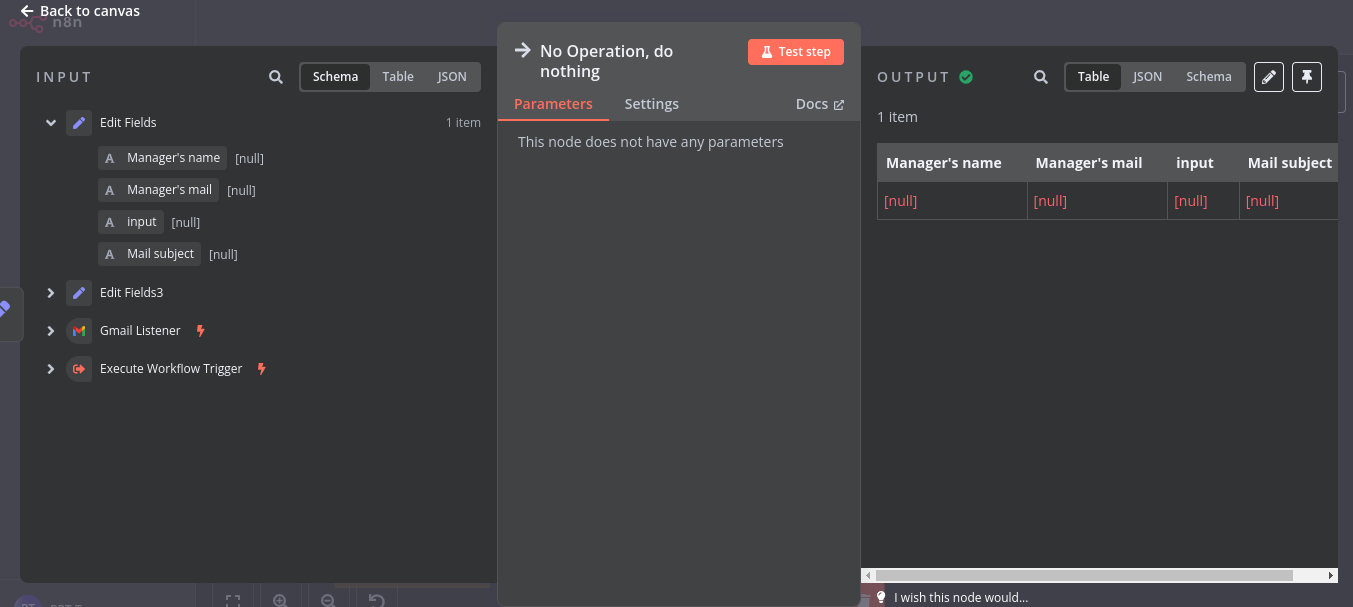Screen dimensions: 1353x607
Task: Select the Mail subject schema field
Action: pyautogui.click(x=150, y=254)
